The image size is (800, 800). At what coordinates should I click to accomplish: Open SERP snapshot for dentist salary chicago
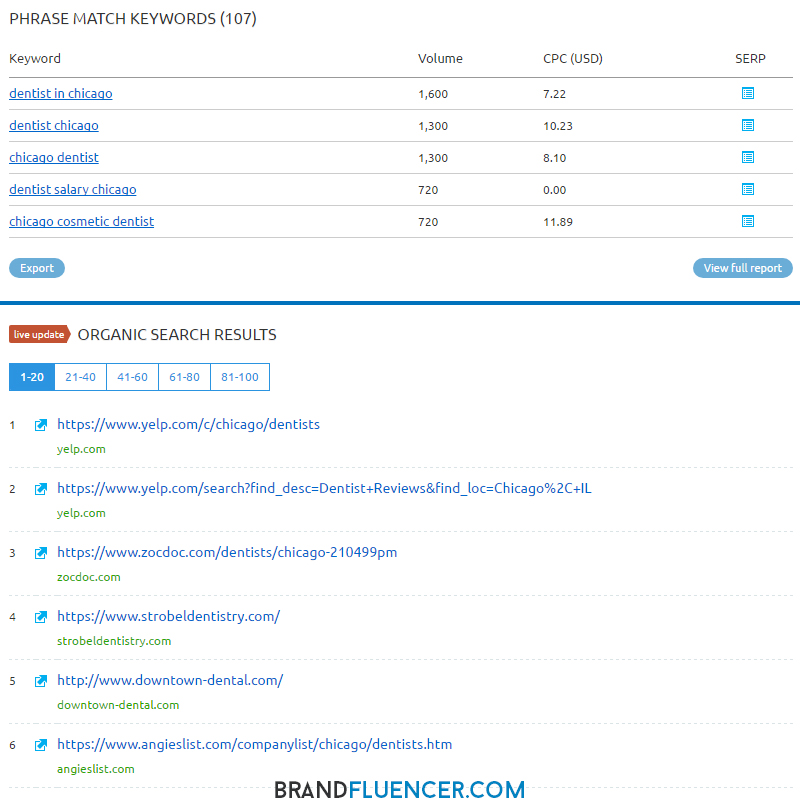click(747, 190)
